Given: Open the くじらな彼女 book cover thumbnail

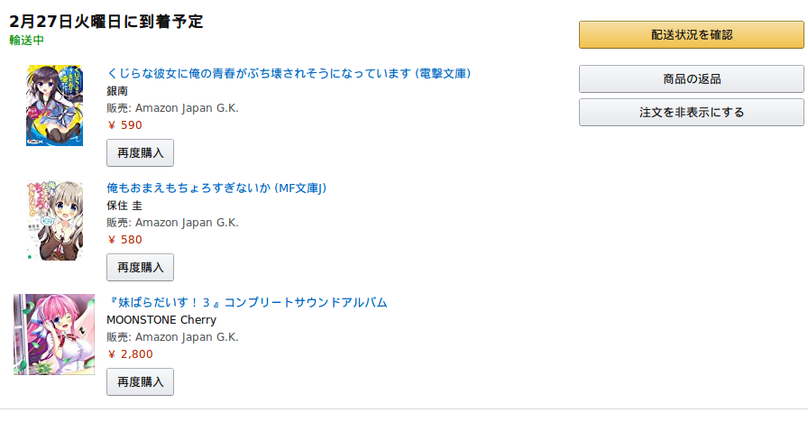Looking at the screenshot, I should pyautogui.click(x=40, y=105).
